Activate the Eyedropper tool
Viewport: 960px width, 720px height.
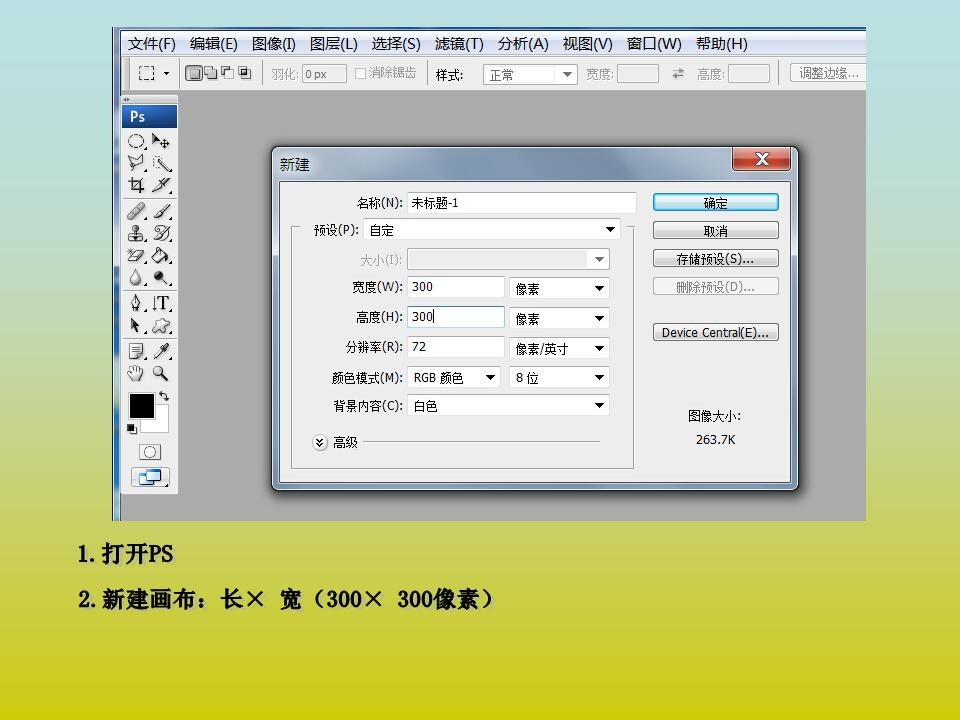[x=161, y=351]
